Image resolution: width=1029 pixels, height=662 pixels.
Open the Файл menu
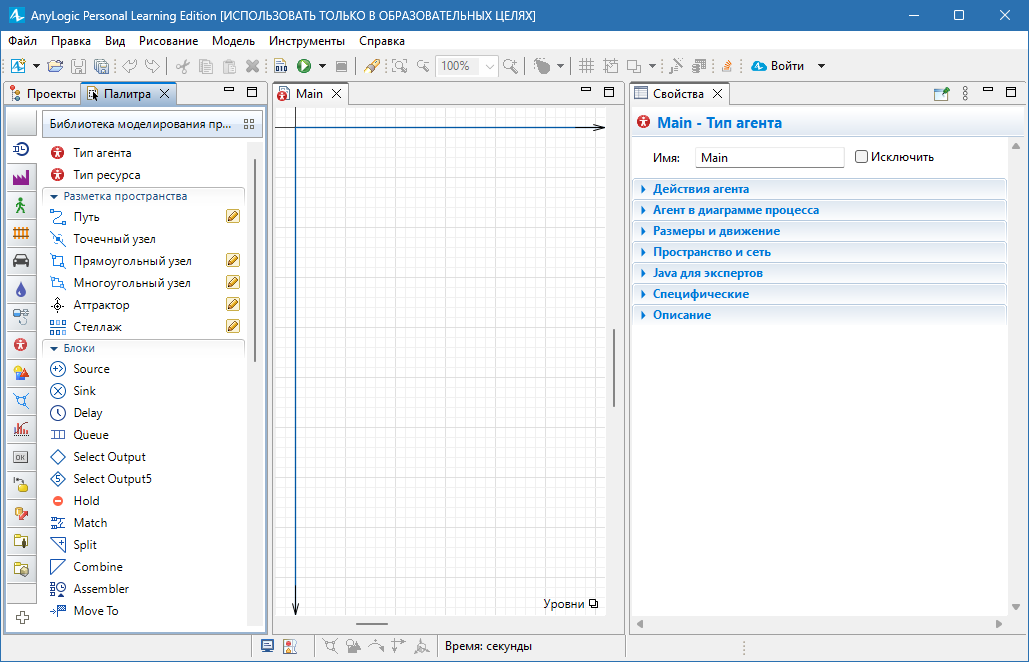click(22, 41)
